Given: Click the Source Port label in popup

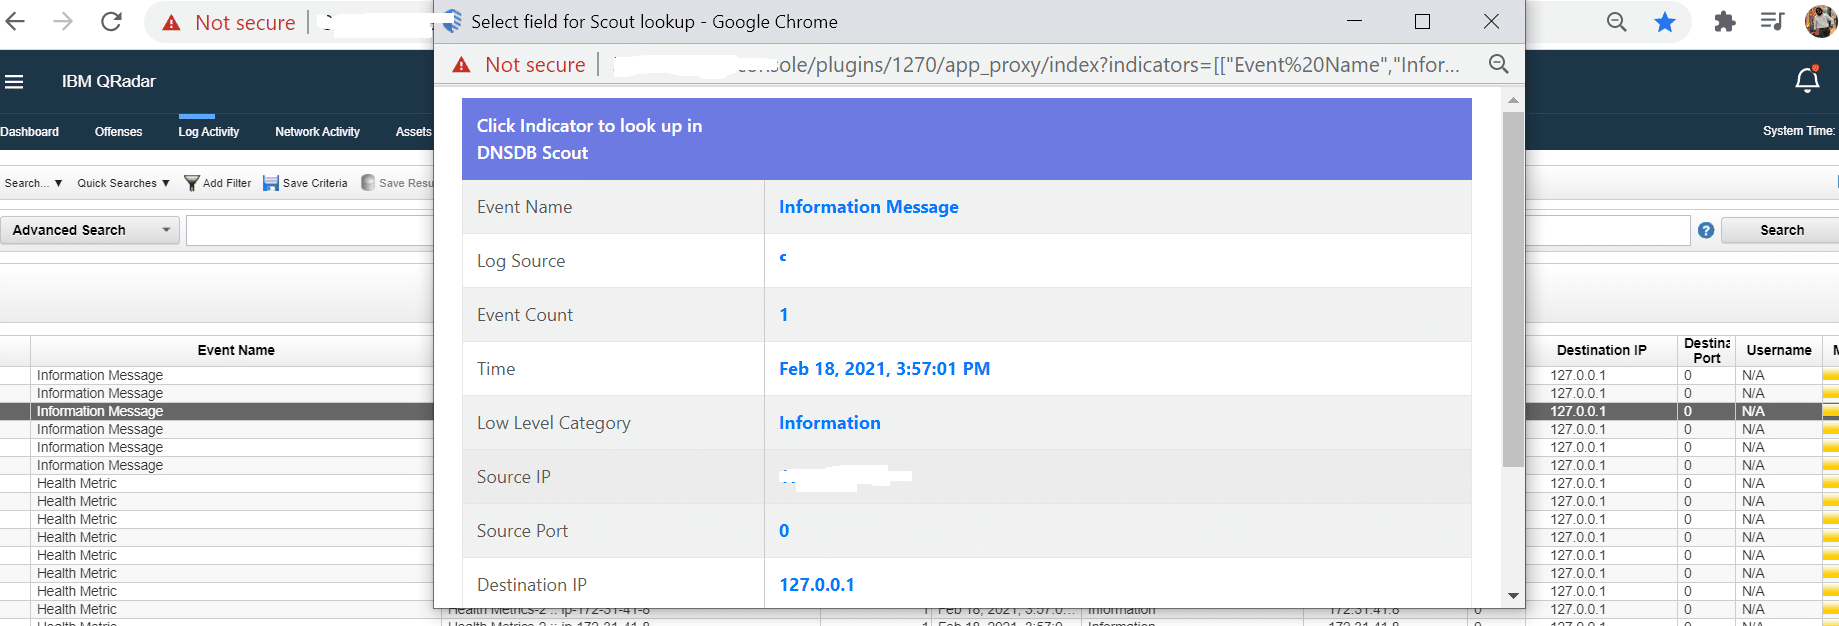Looking at the screenshot, I should click(522, 531).
